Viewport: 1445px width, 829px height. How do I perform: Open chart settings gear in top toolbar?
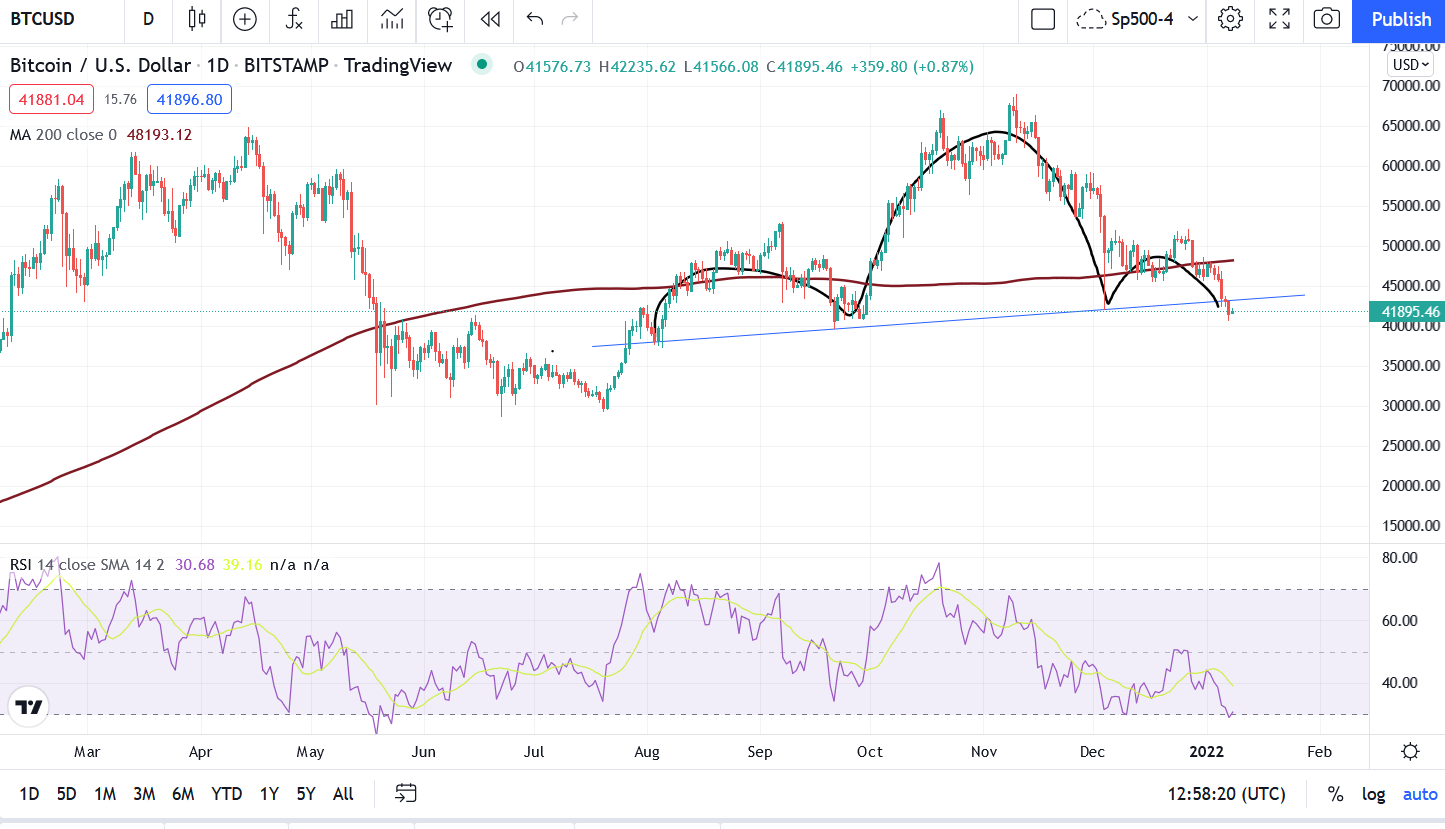[x=1230, y=19]
